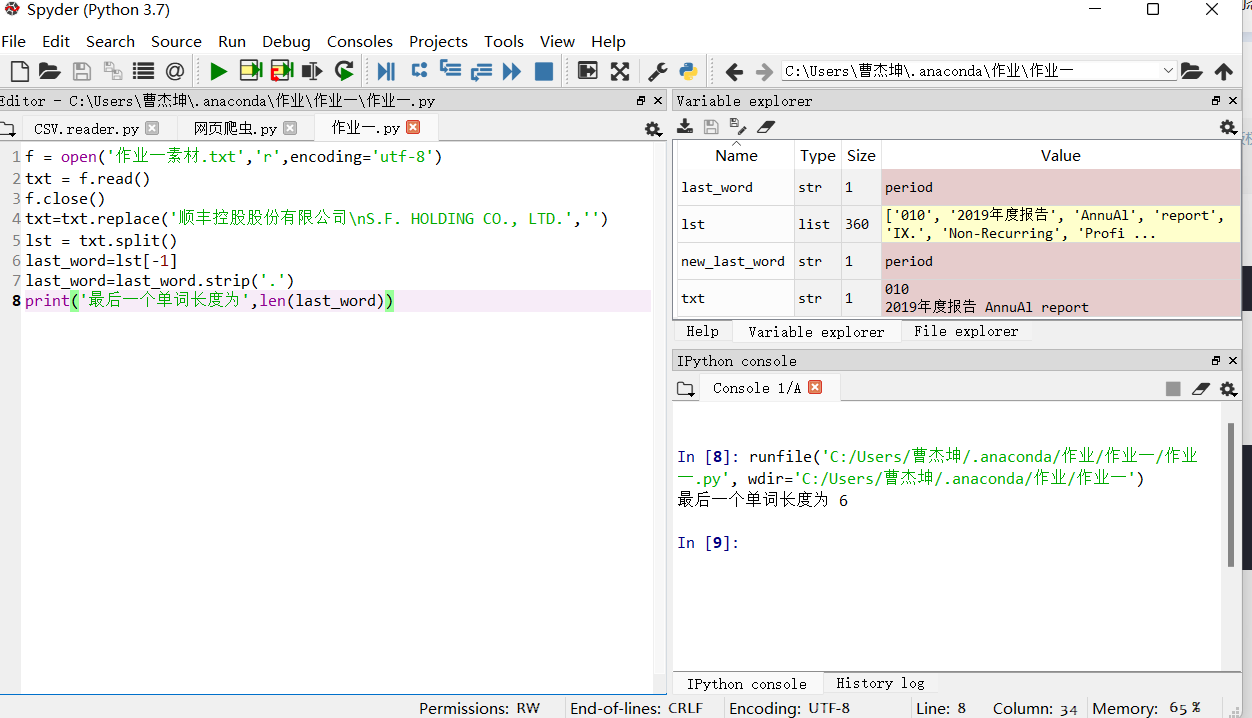The width and height of the screenshot is (1252, 718).
Task: Re-run last script icon
Action: (x=344, y=71)
